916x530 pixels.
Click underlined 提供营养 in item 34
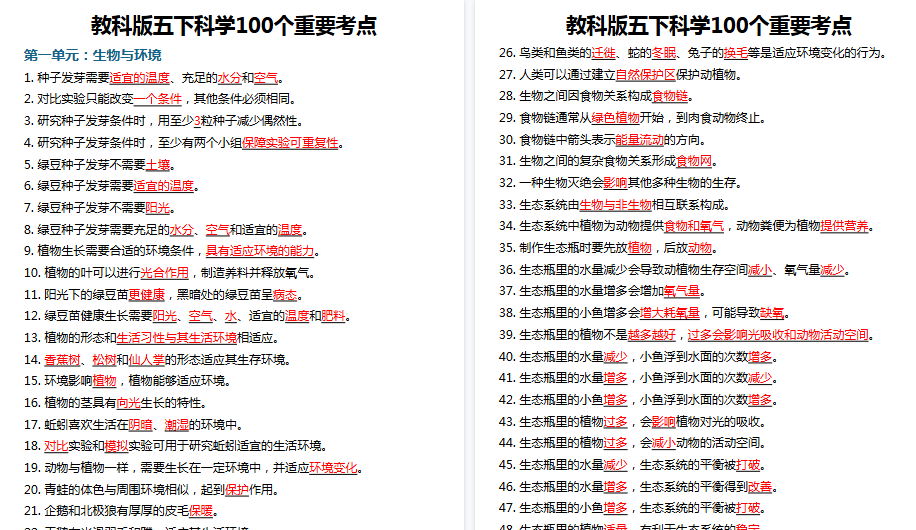point(845,226)
